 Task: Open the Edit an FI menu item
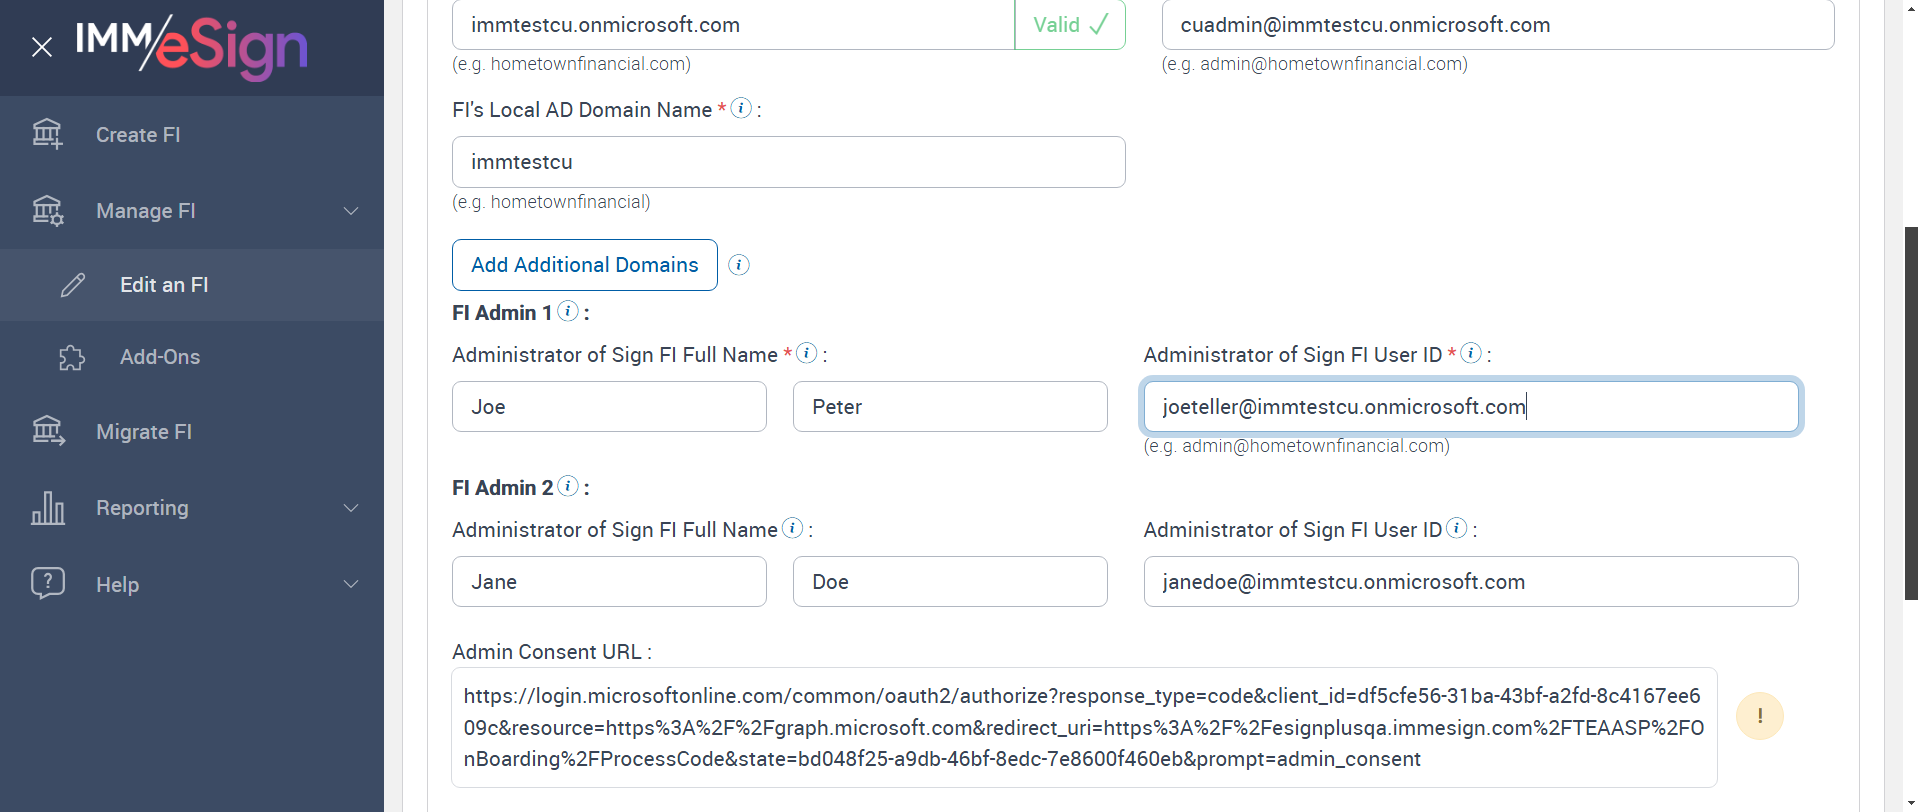pos(164,285)
